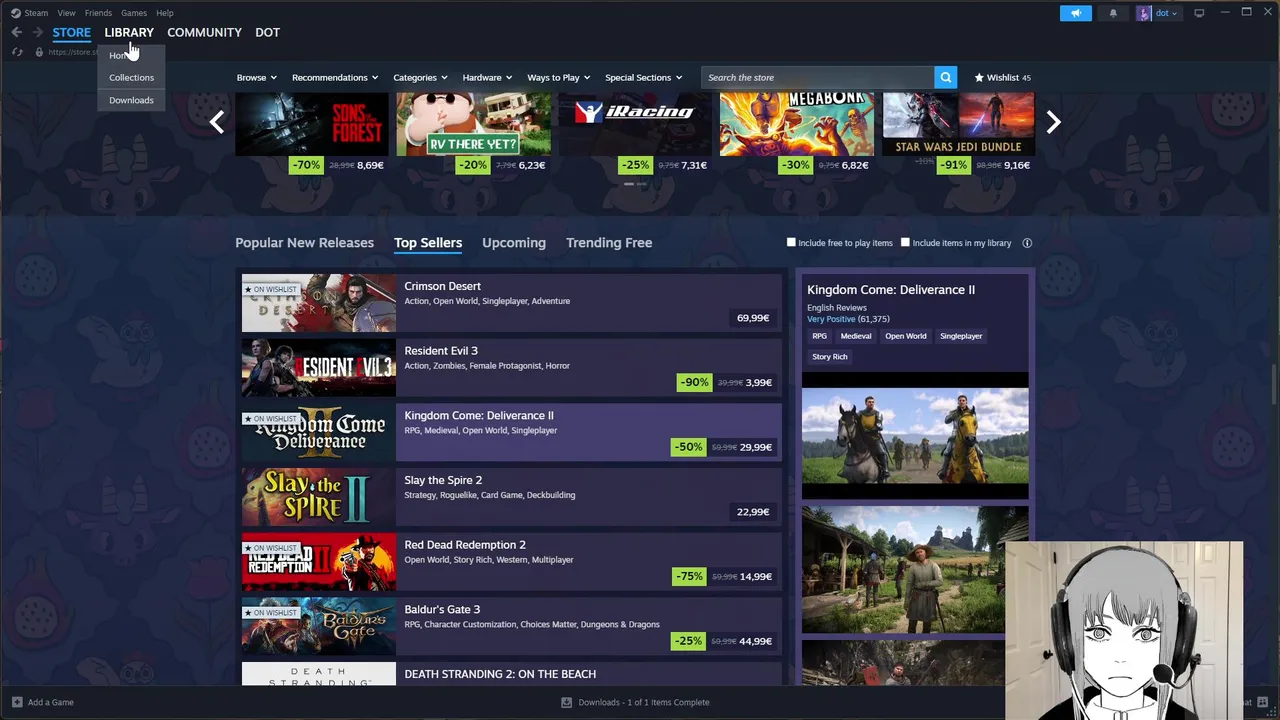Click the Open World tag button
Image resolution: width=1280 pixels, height=720 pixels.
click(x=906, y=336)
